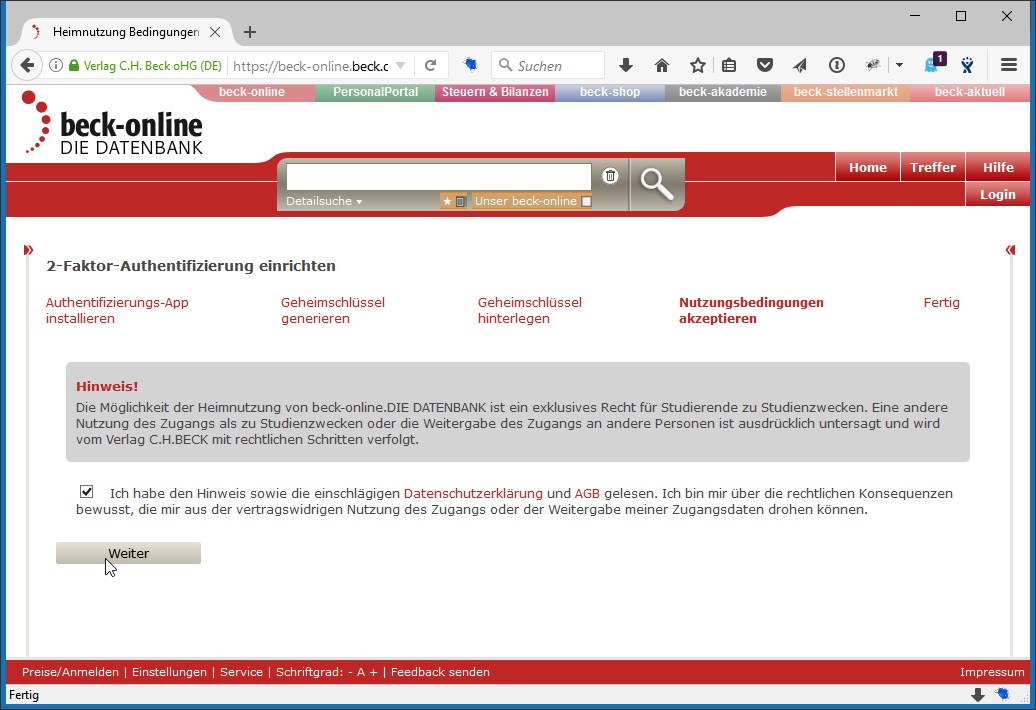Switch to the beck-online top tab
1036x710 pixels.
(251, 92)
